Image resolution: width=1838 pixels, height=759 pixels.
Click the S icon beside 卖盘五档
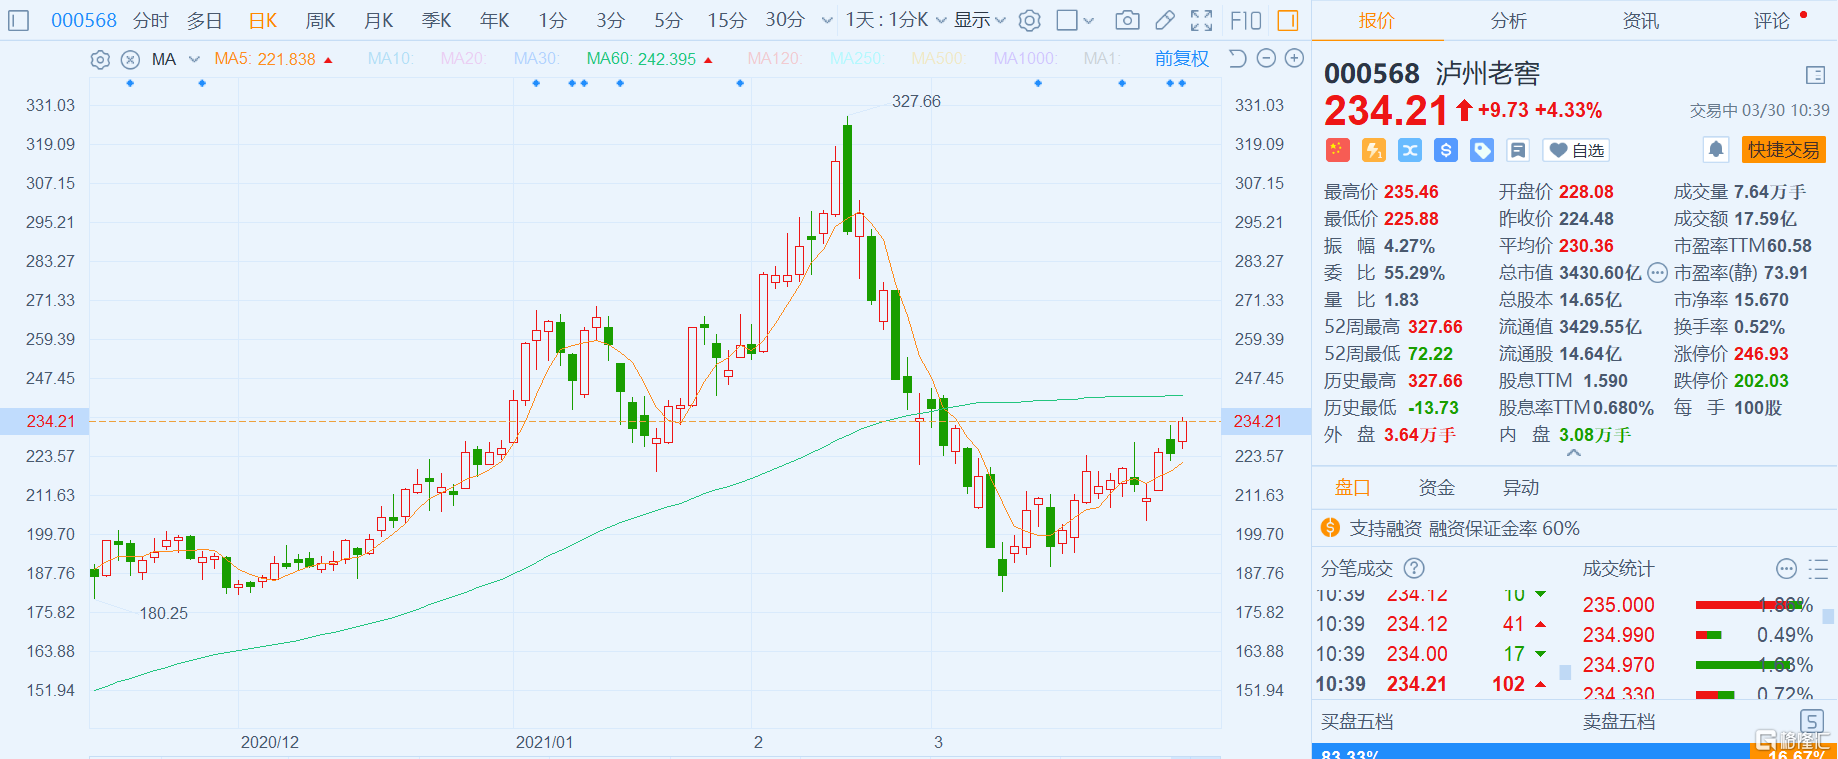pos(1811,721)
